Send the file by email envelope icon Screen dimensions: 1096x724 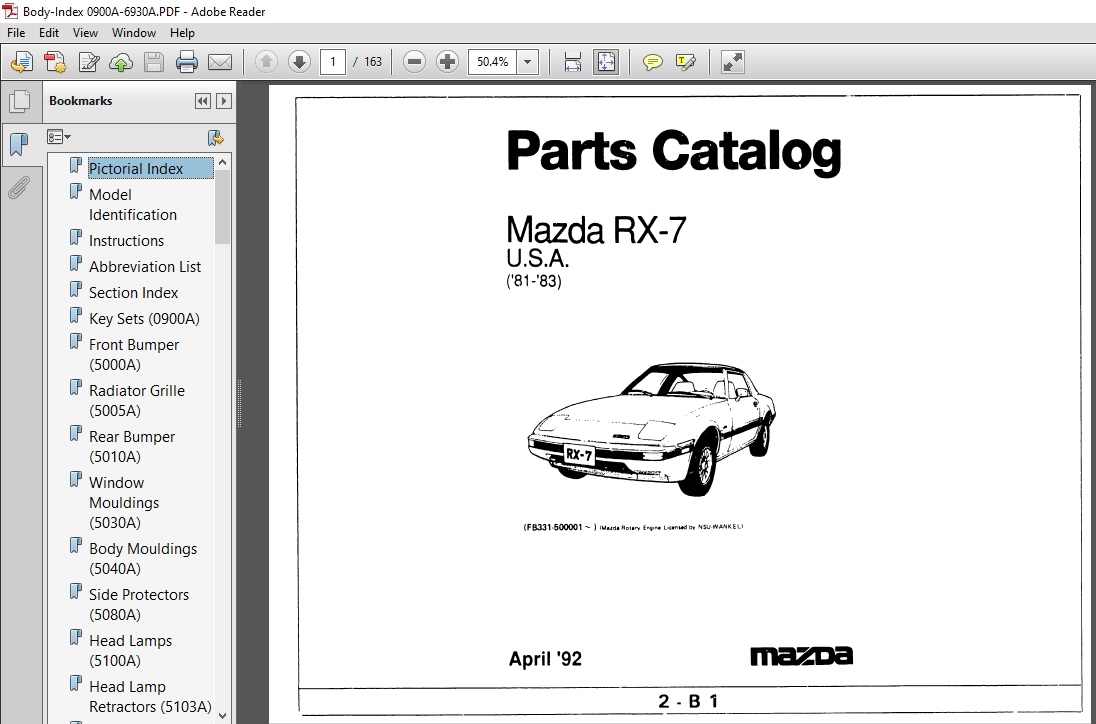(x=219, y=62)
